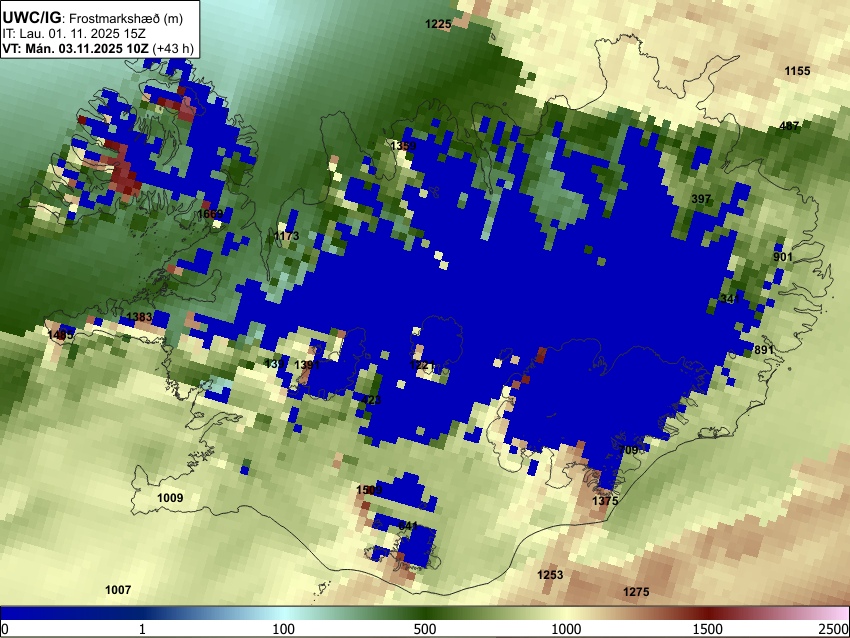
Task: Click the 1509 value label
Action: [x=369, y=490]
